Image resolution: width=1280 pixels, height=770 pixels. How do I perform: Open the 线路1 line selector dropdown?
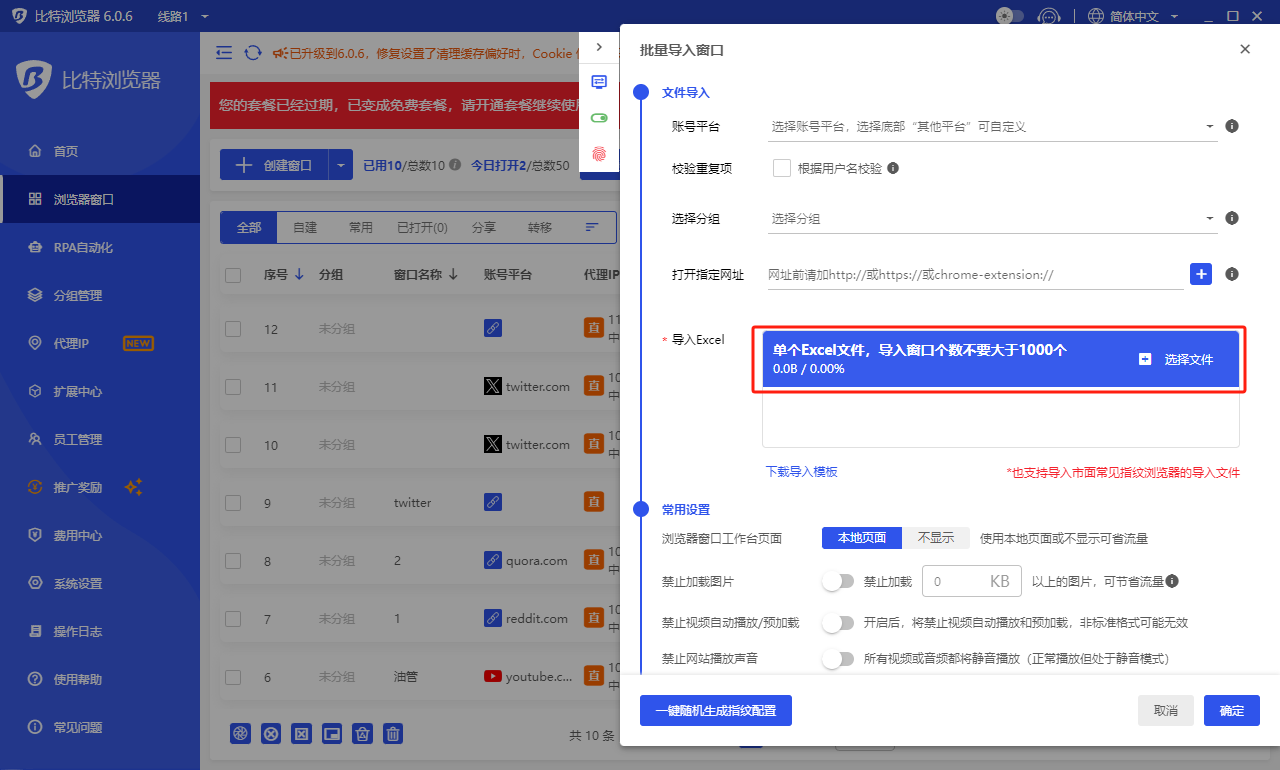183,16
